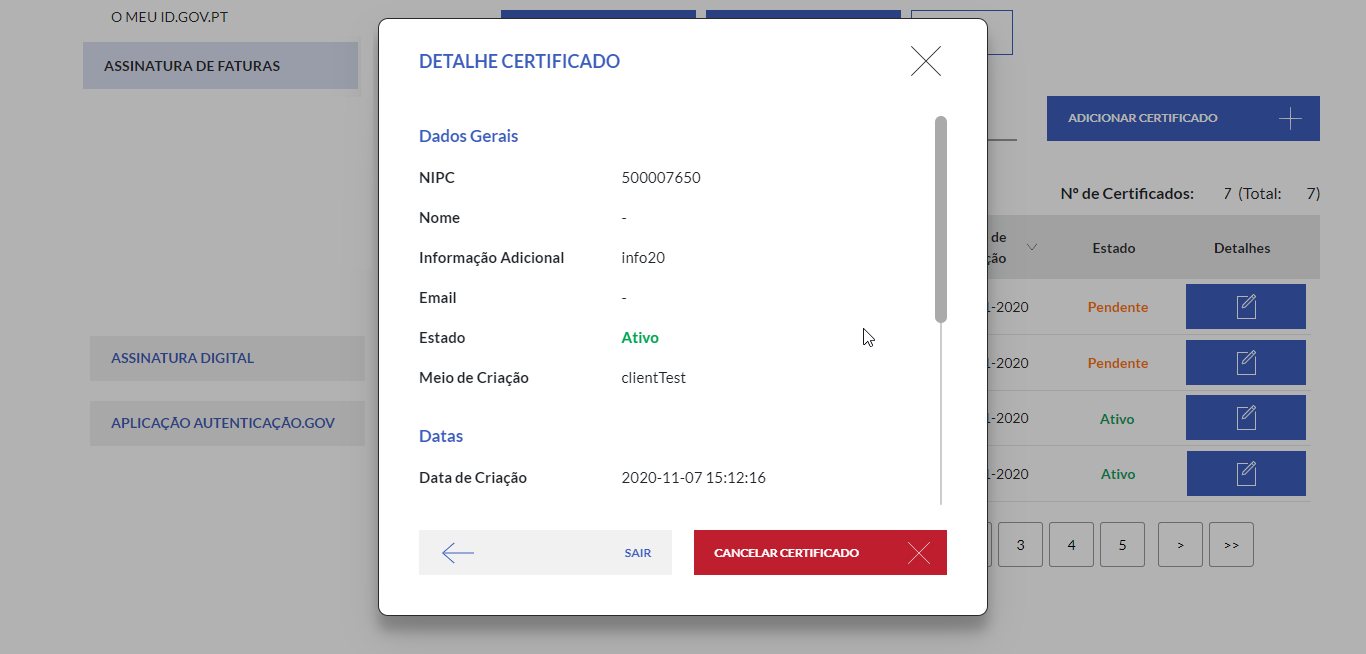Jump to last page with ">>" button
This screenshot has width=1366, height=654.
point(1231,545)
